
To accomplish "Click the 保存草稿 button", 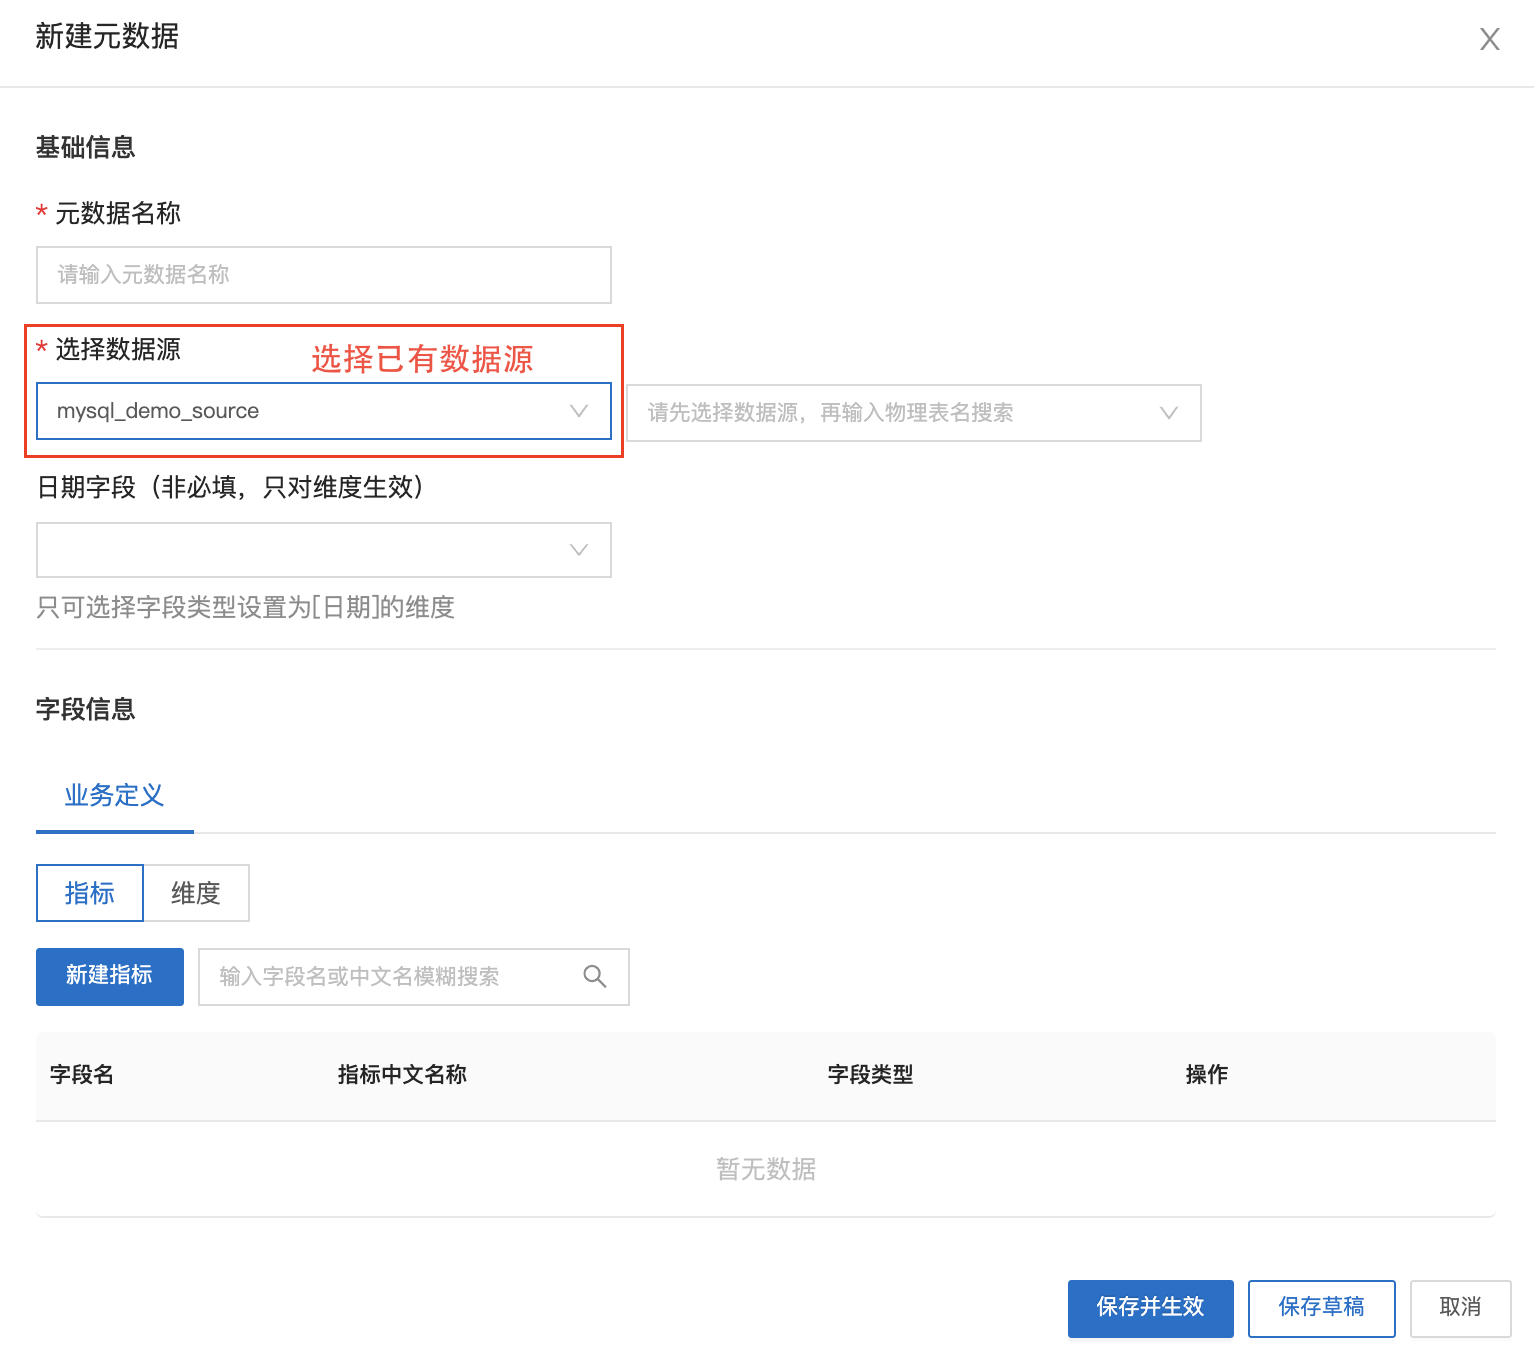I will [1321, 1308].
